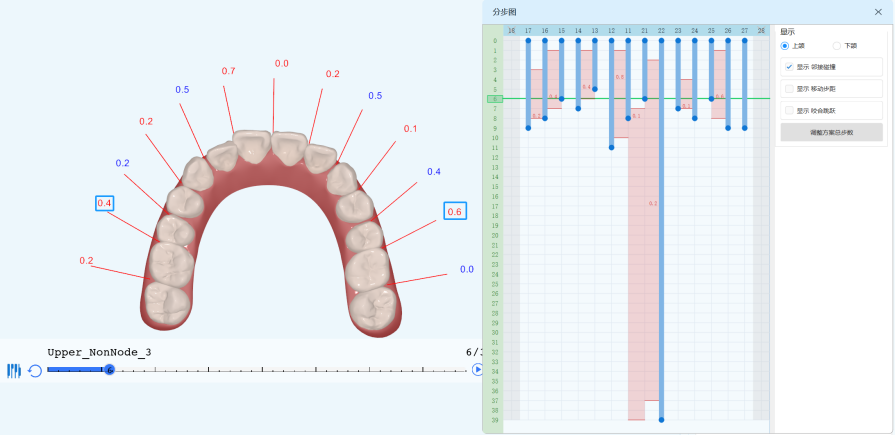Select the 下颌 radio button
The image size is (895, 435).
tap(837, 46)
